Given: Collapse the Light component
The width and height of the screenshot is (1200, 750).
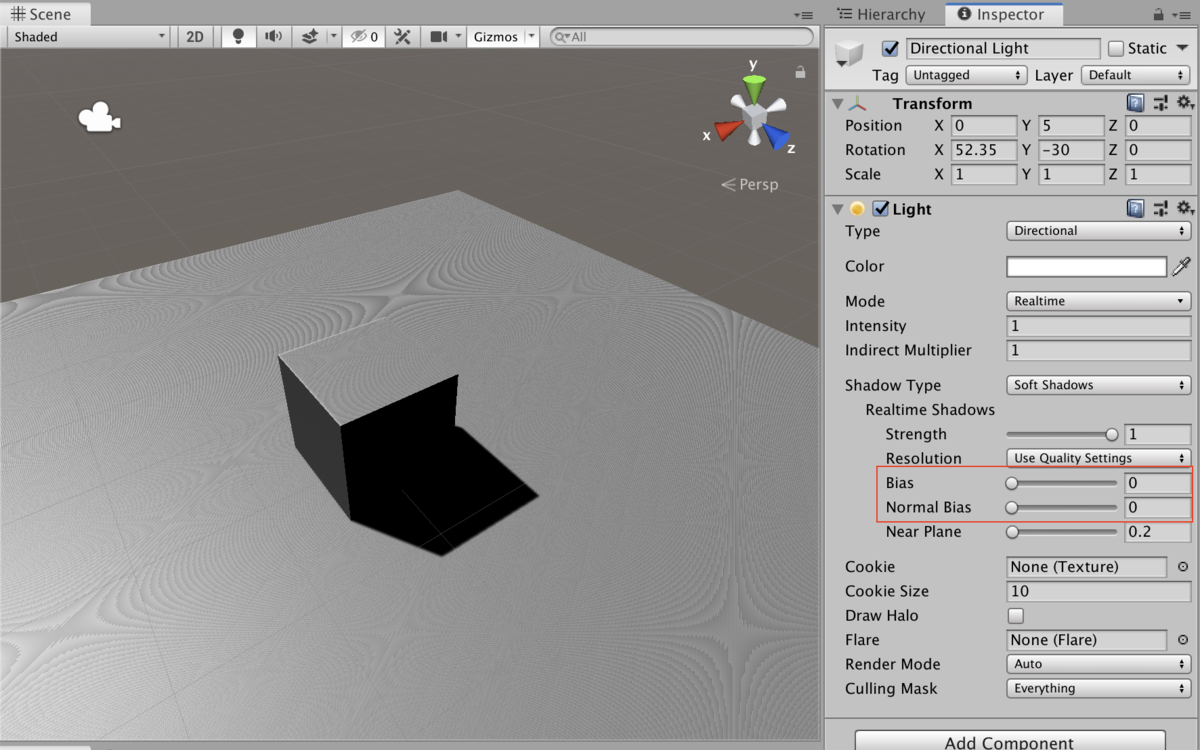Looking at the screenshot, I should 838,208.
